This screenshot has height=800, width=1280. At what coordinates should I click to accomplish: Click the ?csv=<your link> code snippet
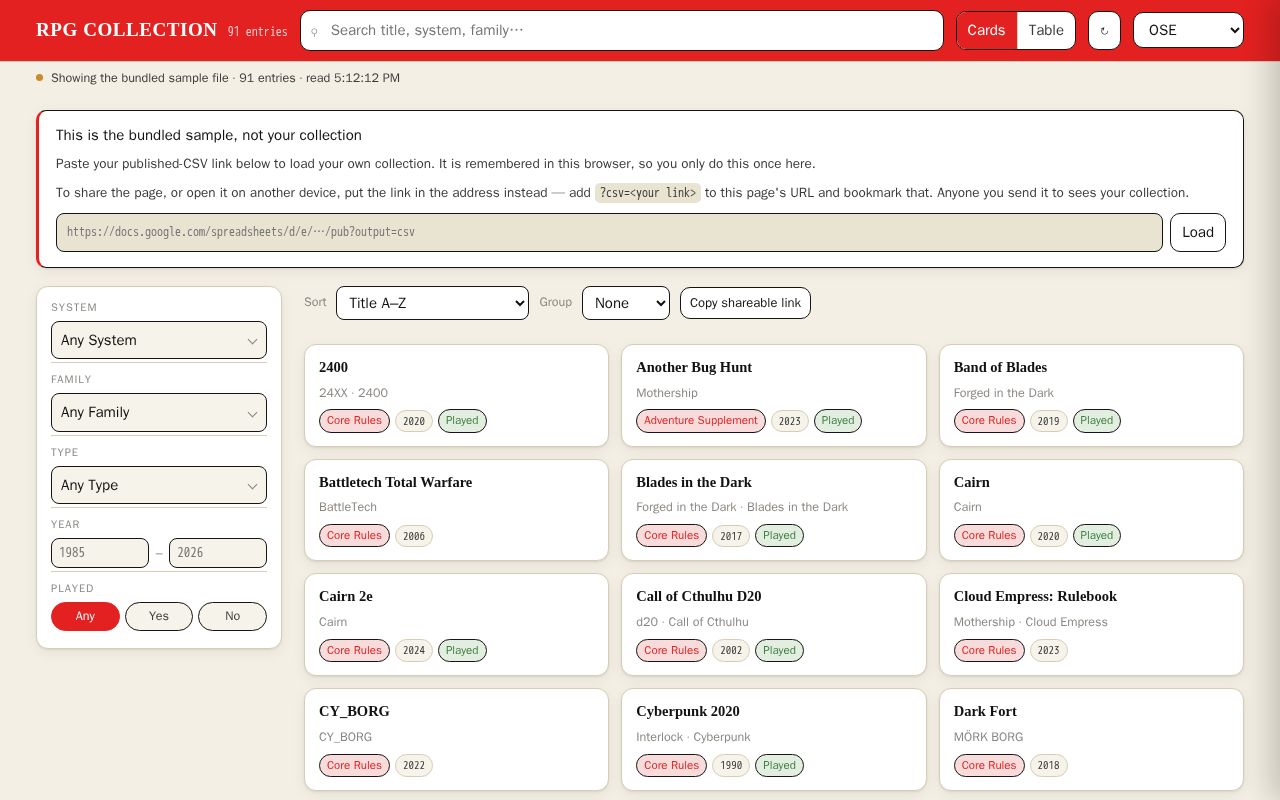[x=648, y=193]
